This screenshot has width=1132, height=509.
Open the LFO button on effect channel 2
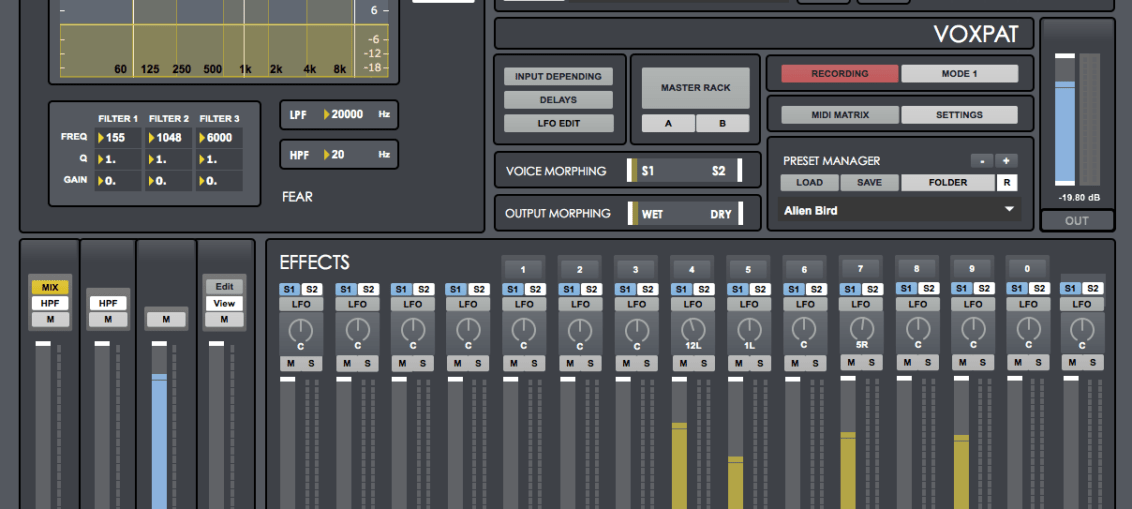point(580,304)
